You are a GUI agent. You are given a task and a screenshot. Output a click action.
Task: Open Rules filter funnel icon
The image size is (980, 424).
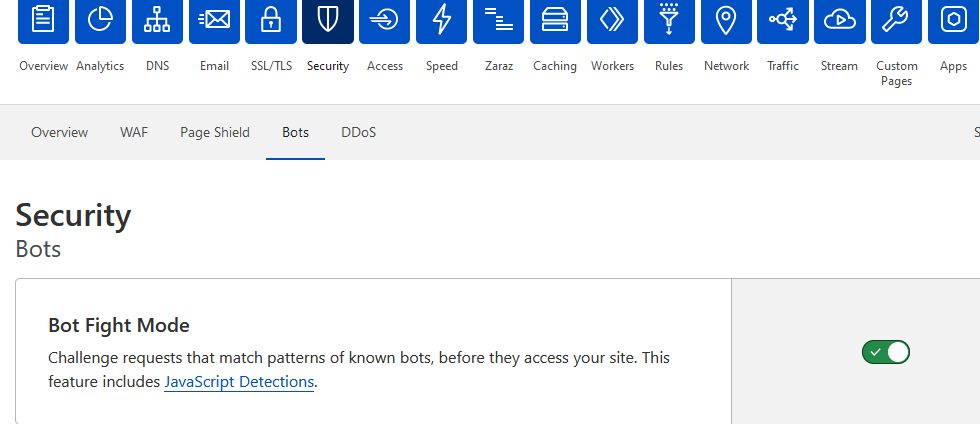click(x=669, y=20)
